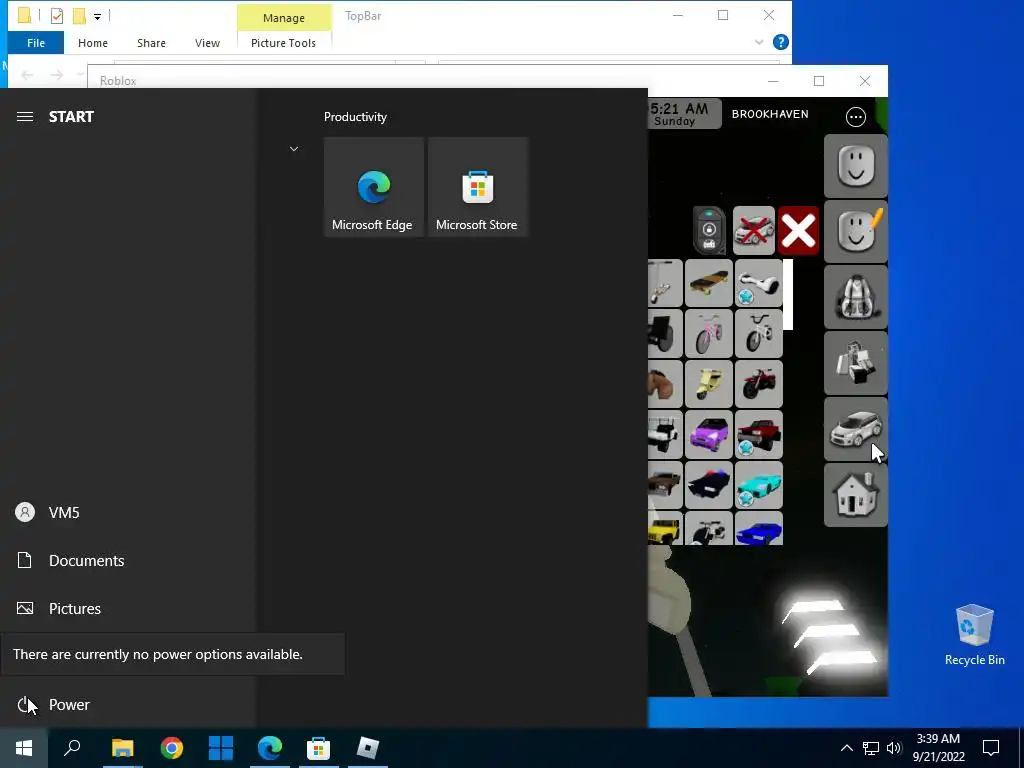Open the character animations icon

[856, 363]
